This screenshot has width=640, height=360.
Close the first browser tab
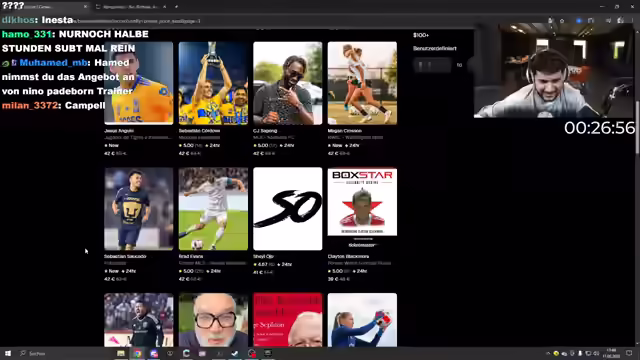point(85,7)
